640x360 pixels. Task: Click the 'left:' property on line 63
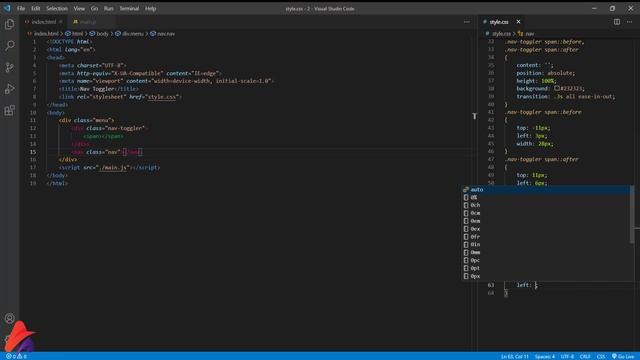524,285
